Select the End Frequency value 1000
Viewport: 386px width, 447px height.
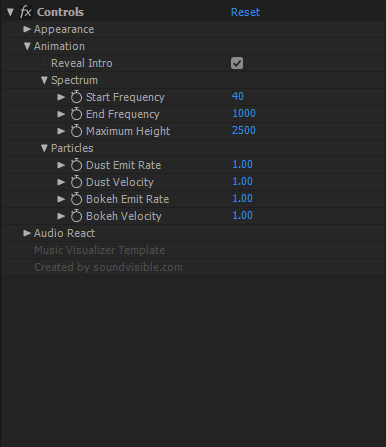244,113
